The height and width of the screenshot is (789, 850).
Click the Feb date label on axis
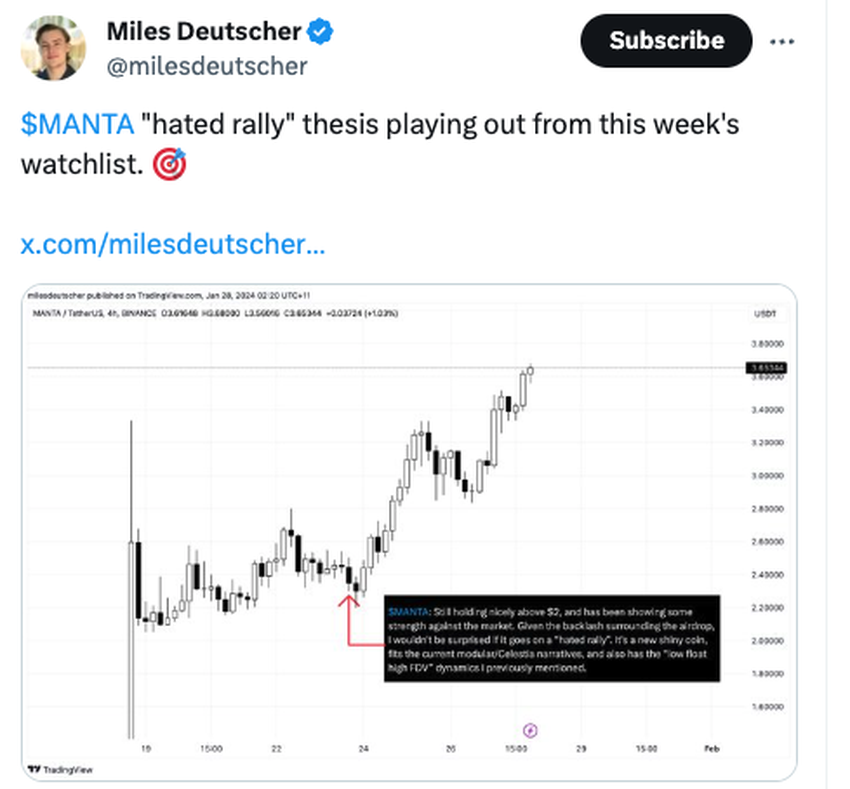click(x=711, y=748)
